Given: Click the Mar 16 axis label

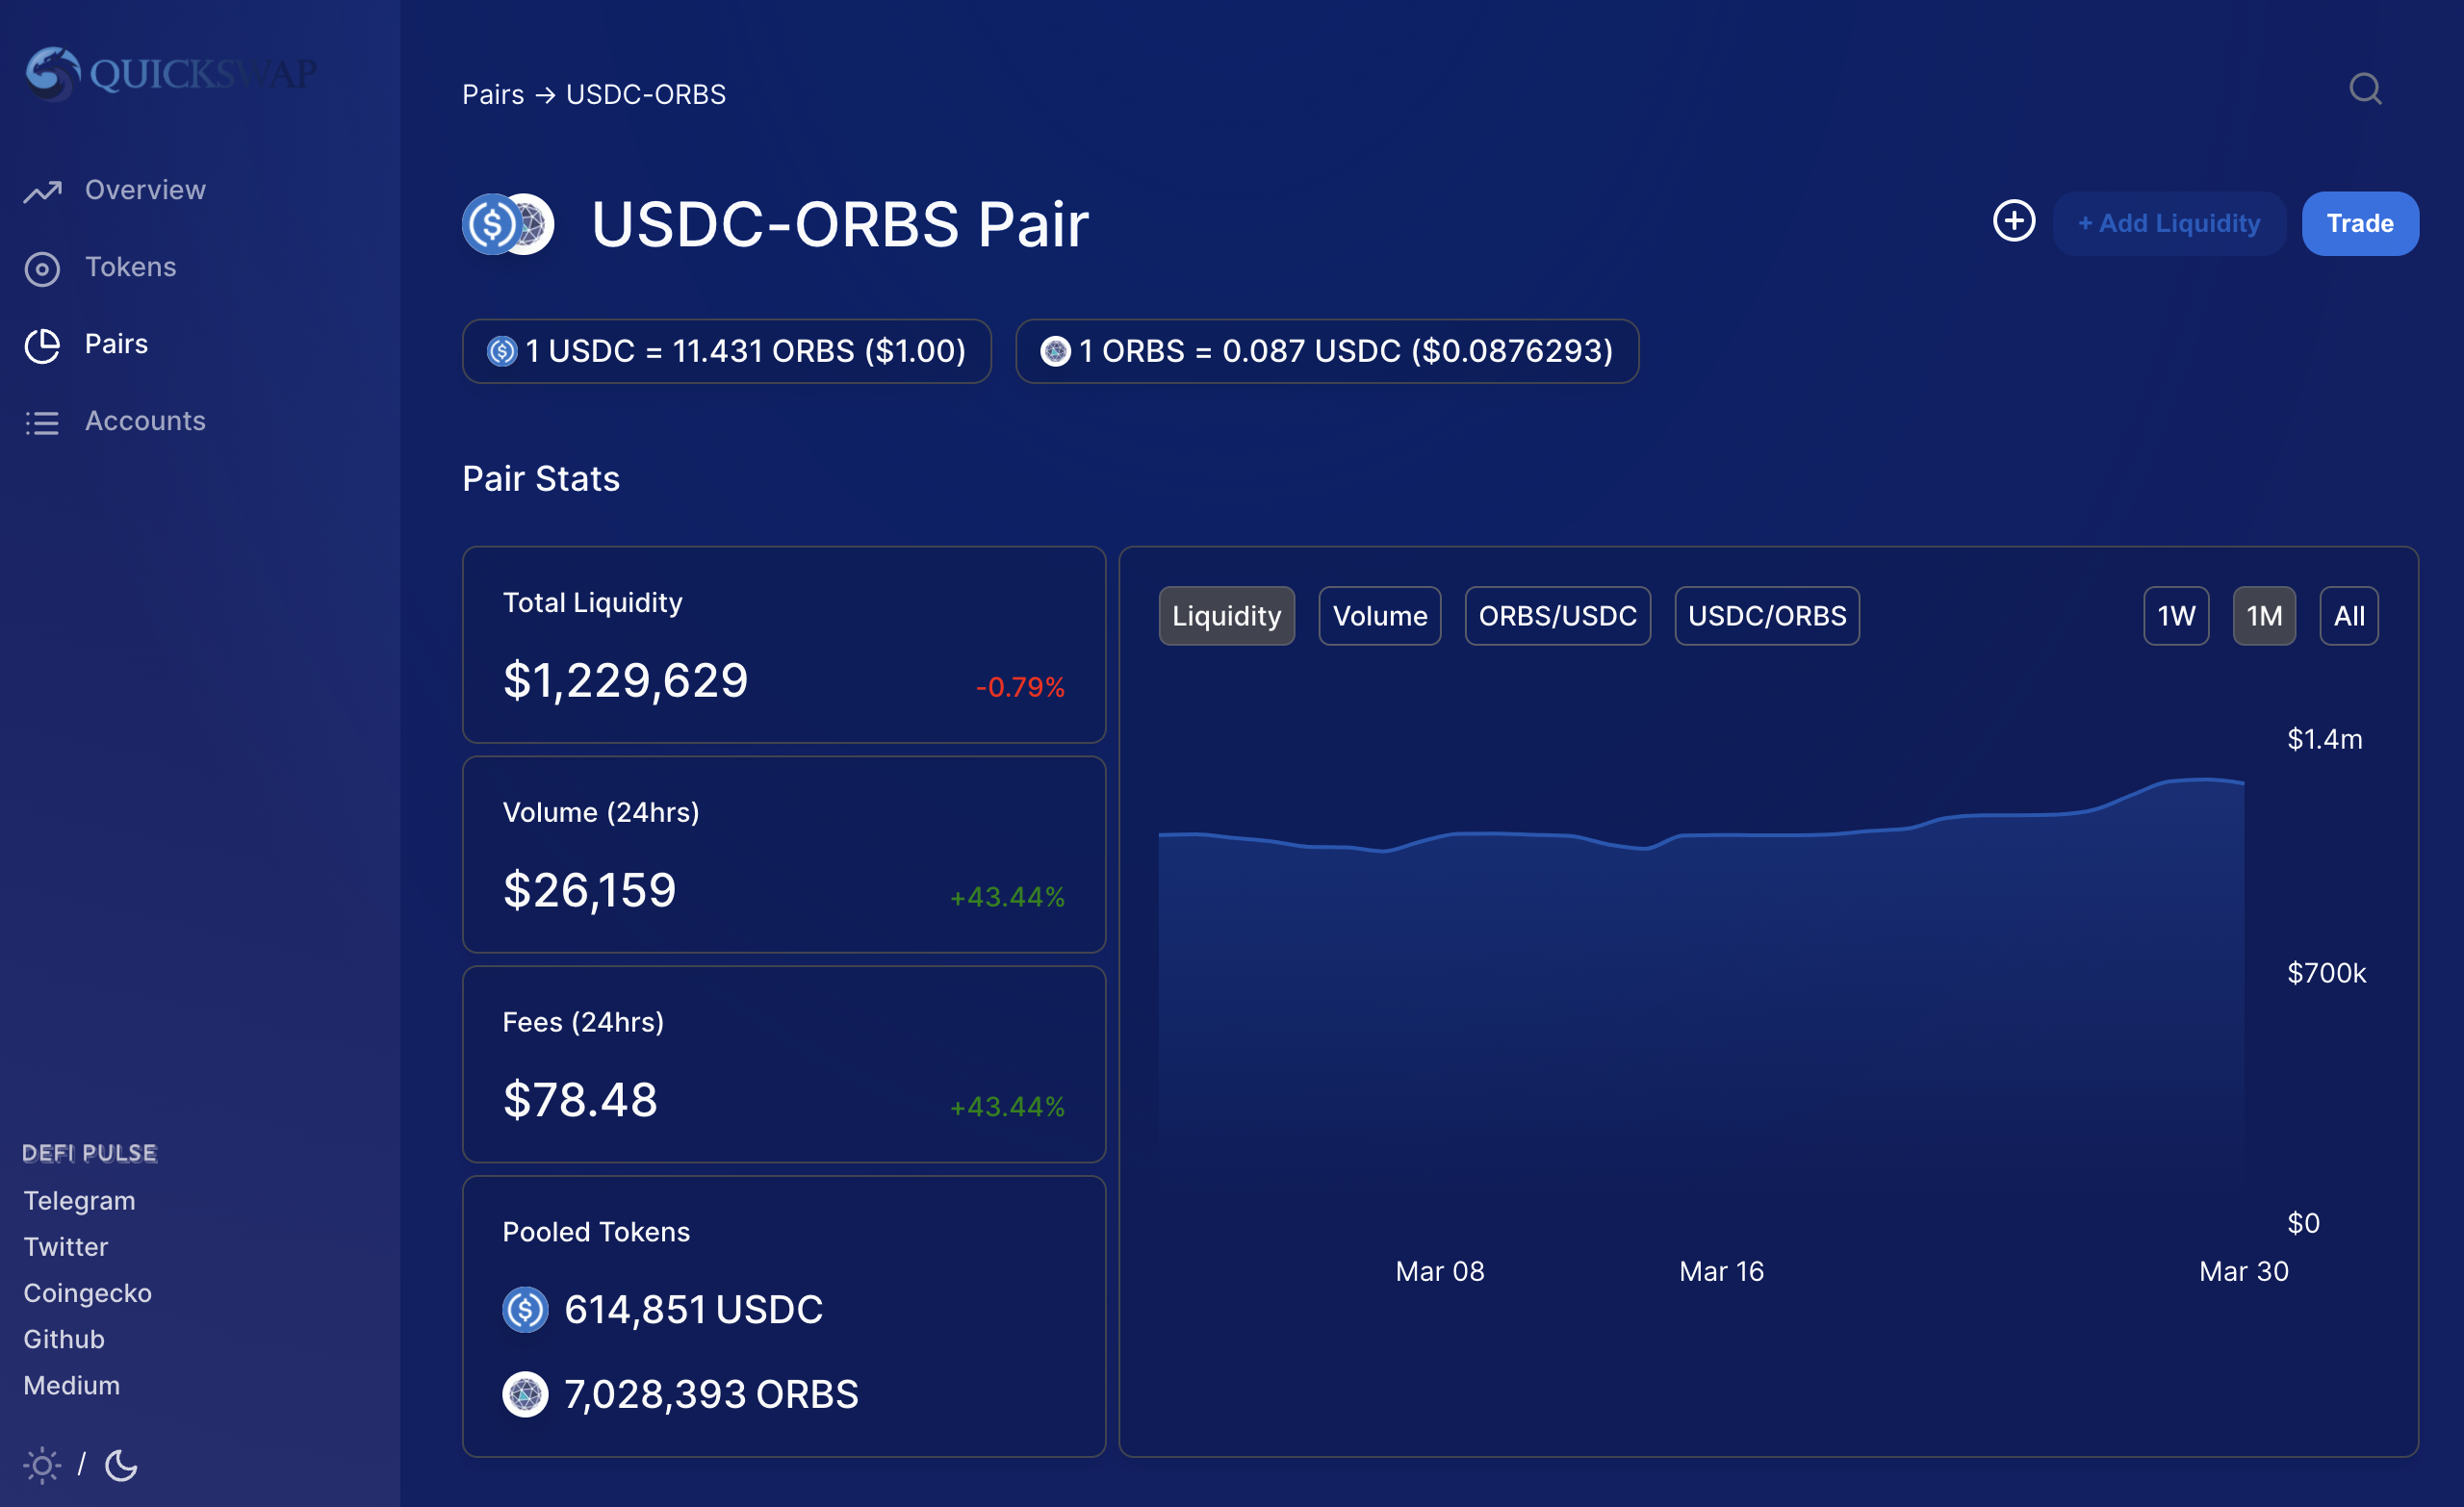Looking at the screenshot, I should click(1721, 1272).
